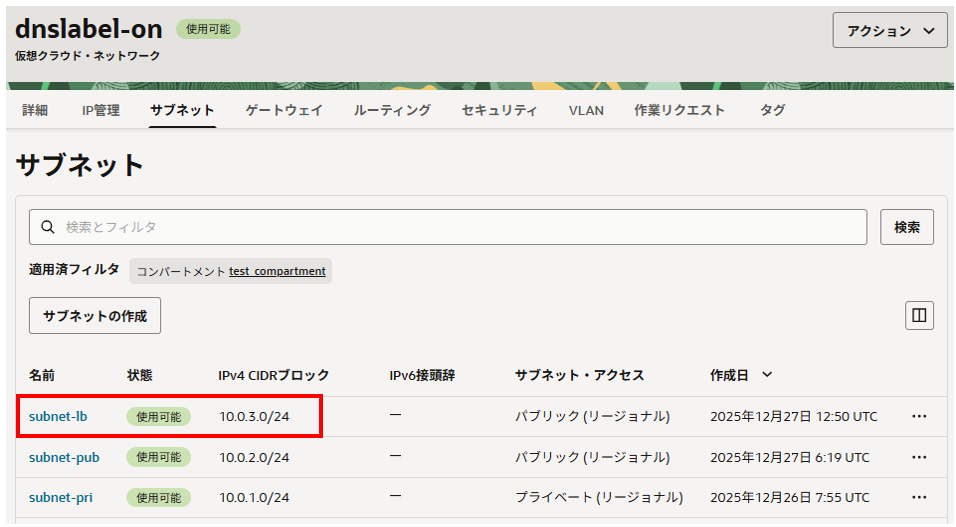Click the magnifier icon in search field
The image size is (956, 527).
(47, 227)
